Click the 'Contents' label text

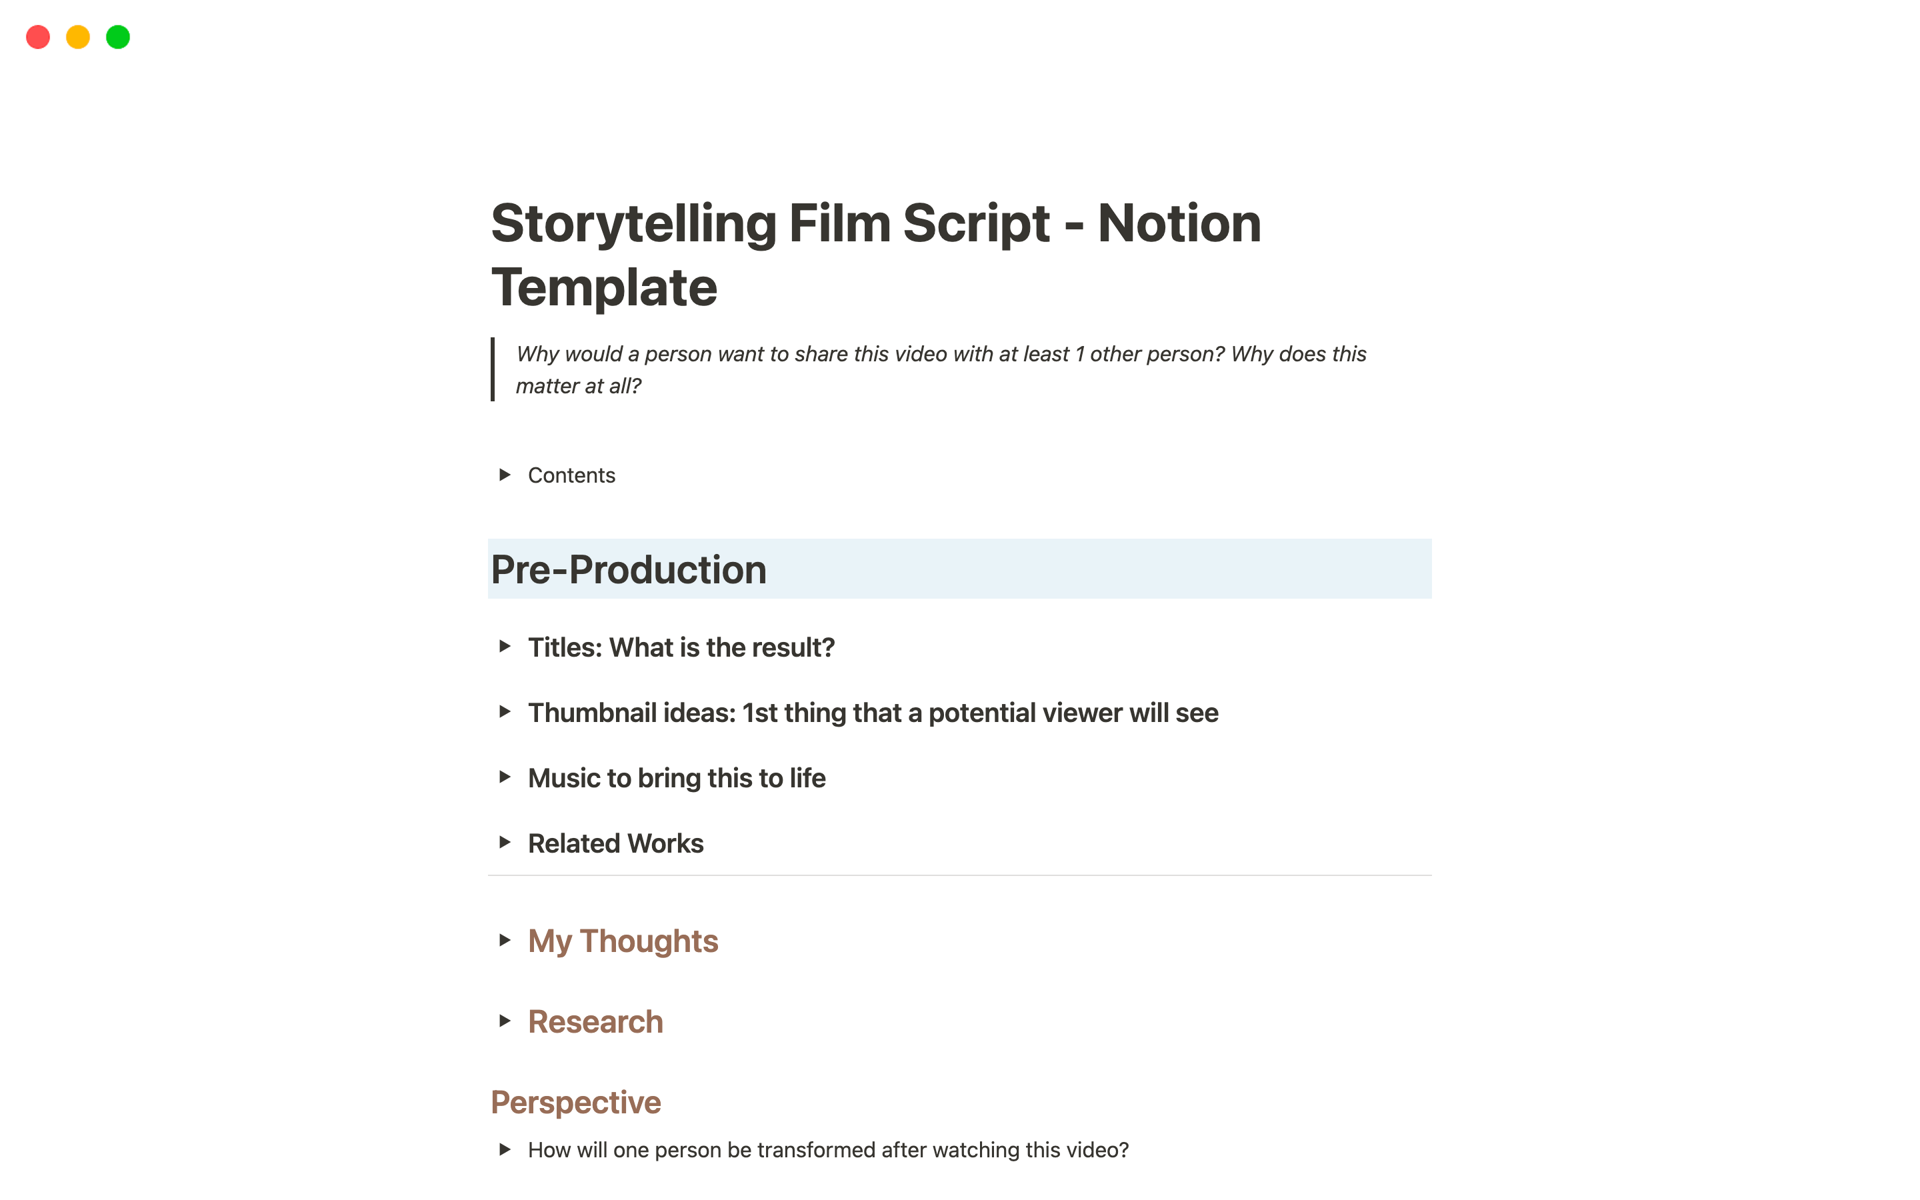coord(571,476)
